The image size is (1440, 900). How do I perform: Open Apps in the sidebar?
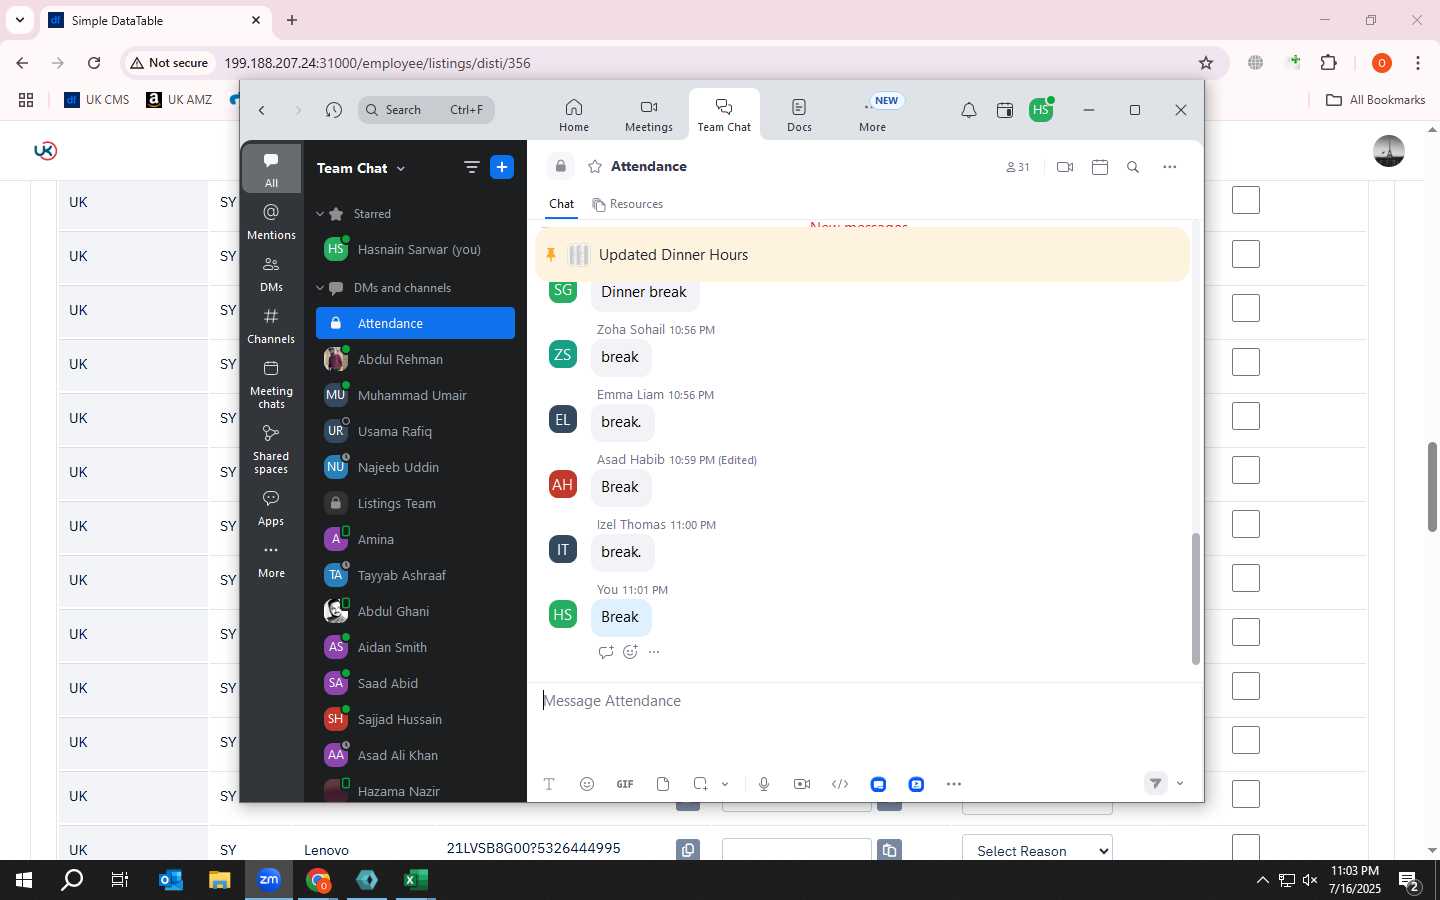point(271,508)
